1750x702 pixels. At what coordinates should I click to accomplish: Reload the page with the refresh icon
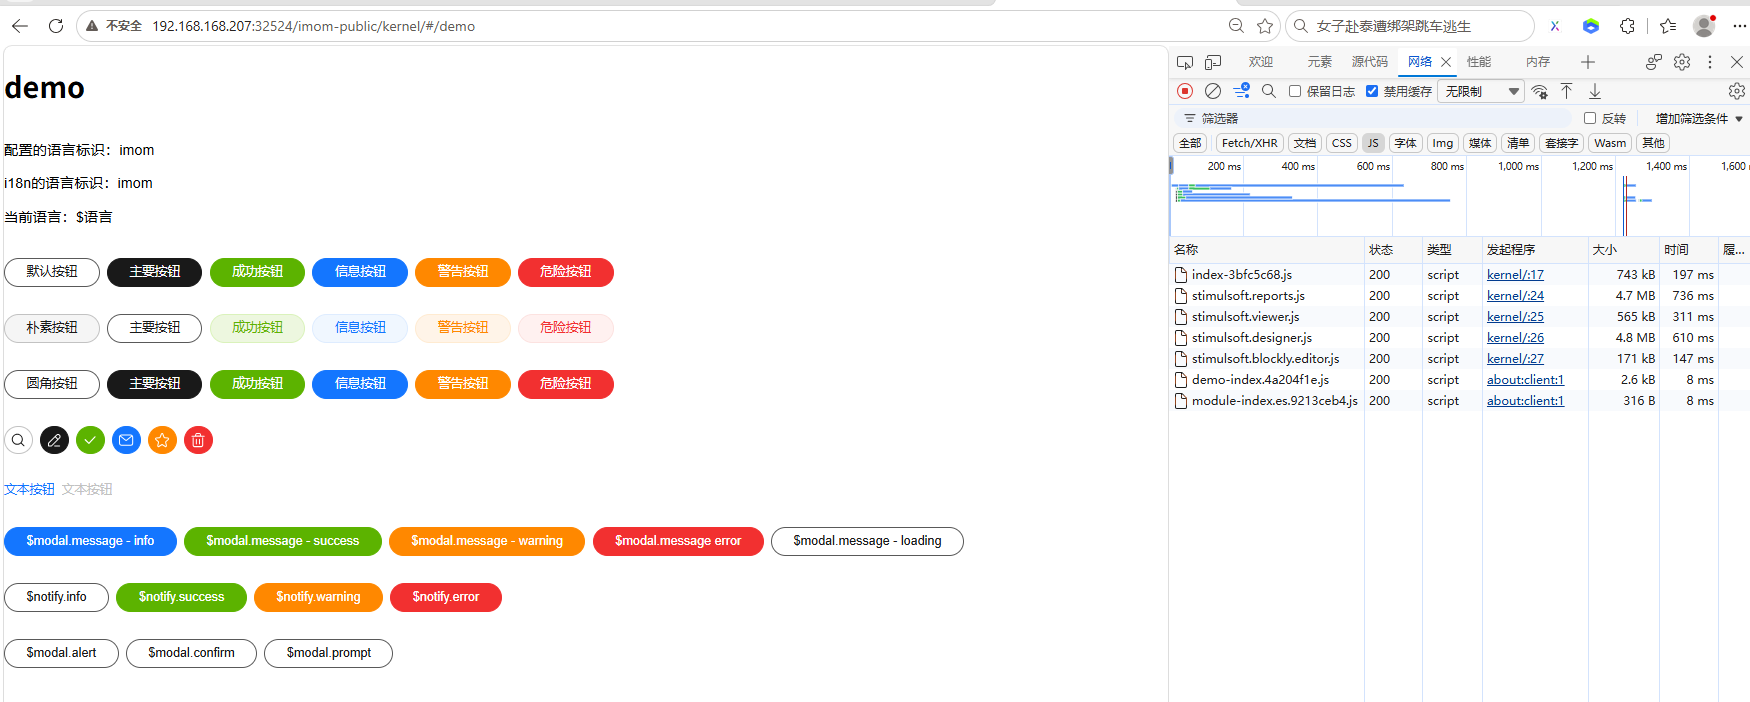click(56, 26)
